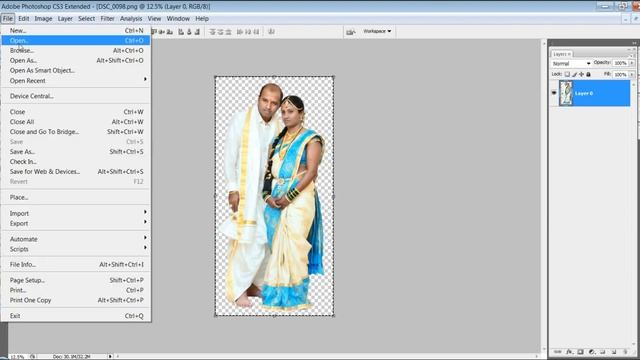Select the Layer 0 name text
This screenshot has height=360, width=640.
[x=584, y=93]
